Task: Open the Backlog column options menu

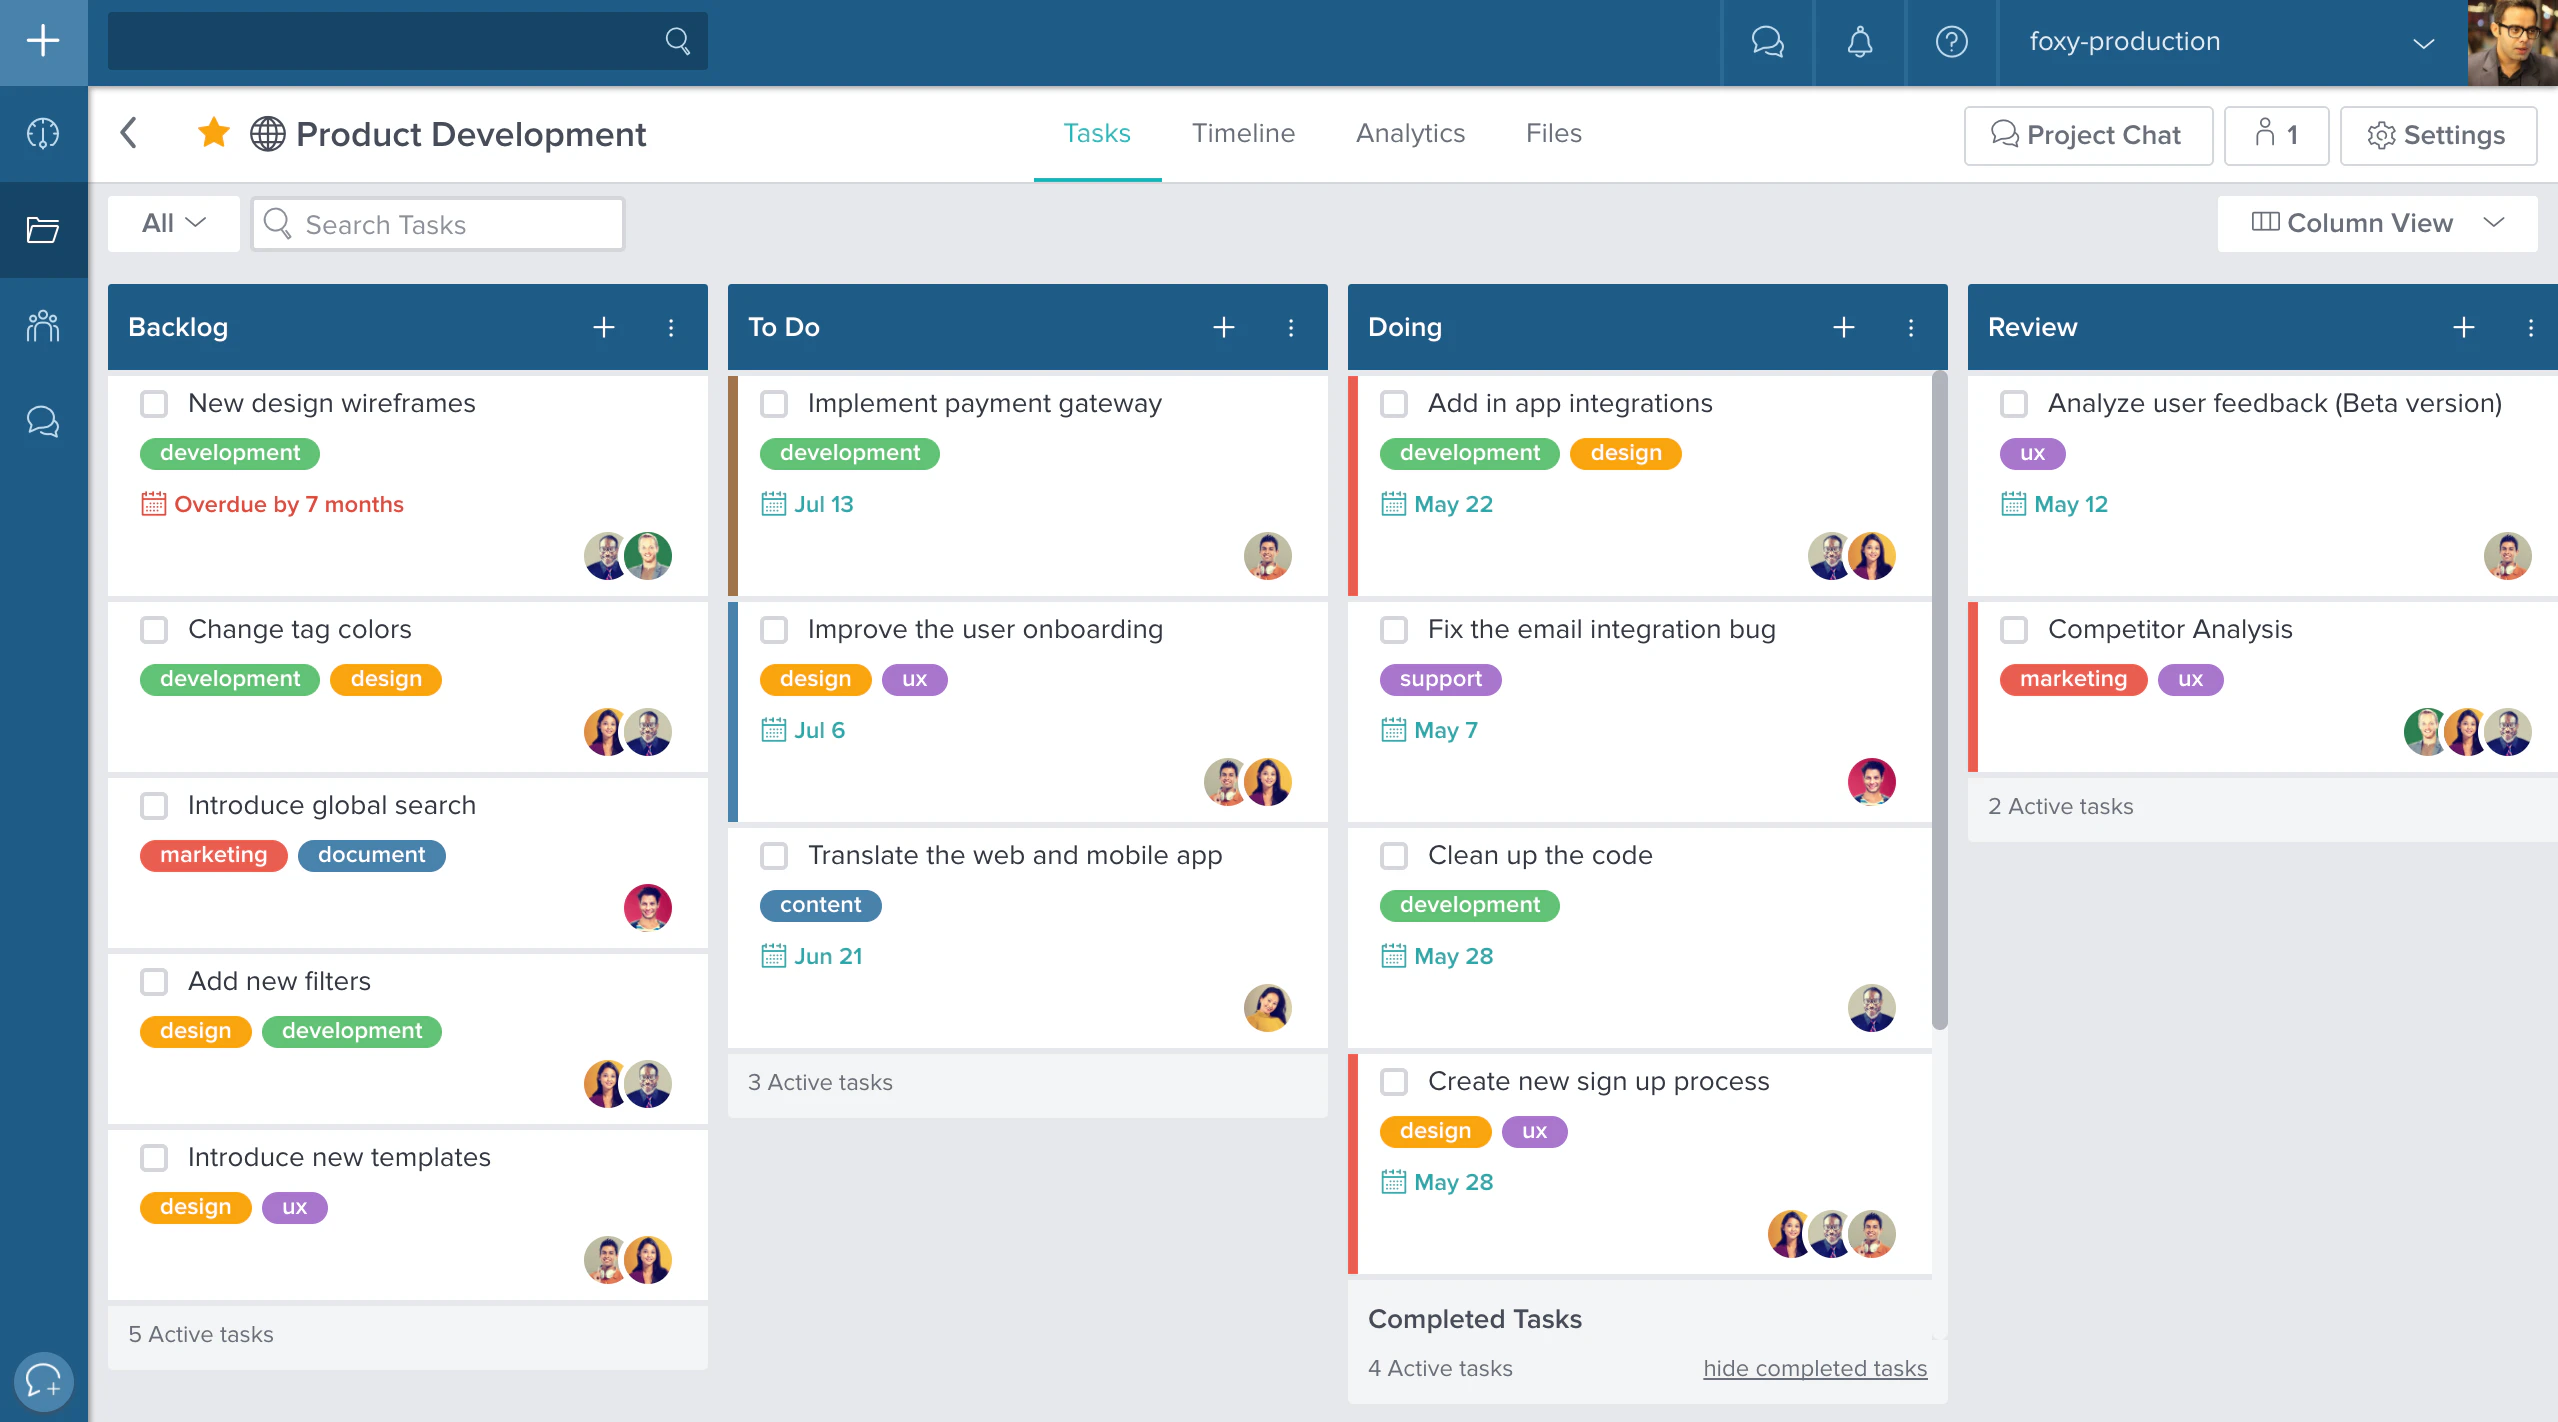Action: click(x=671, y=327)
